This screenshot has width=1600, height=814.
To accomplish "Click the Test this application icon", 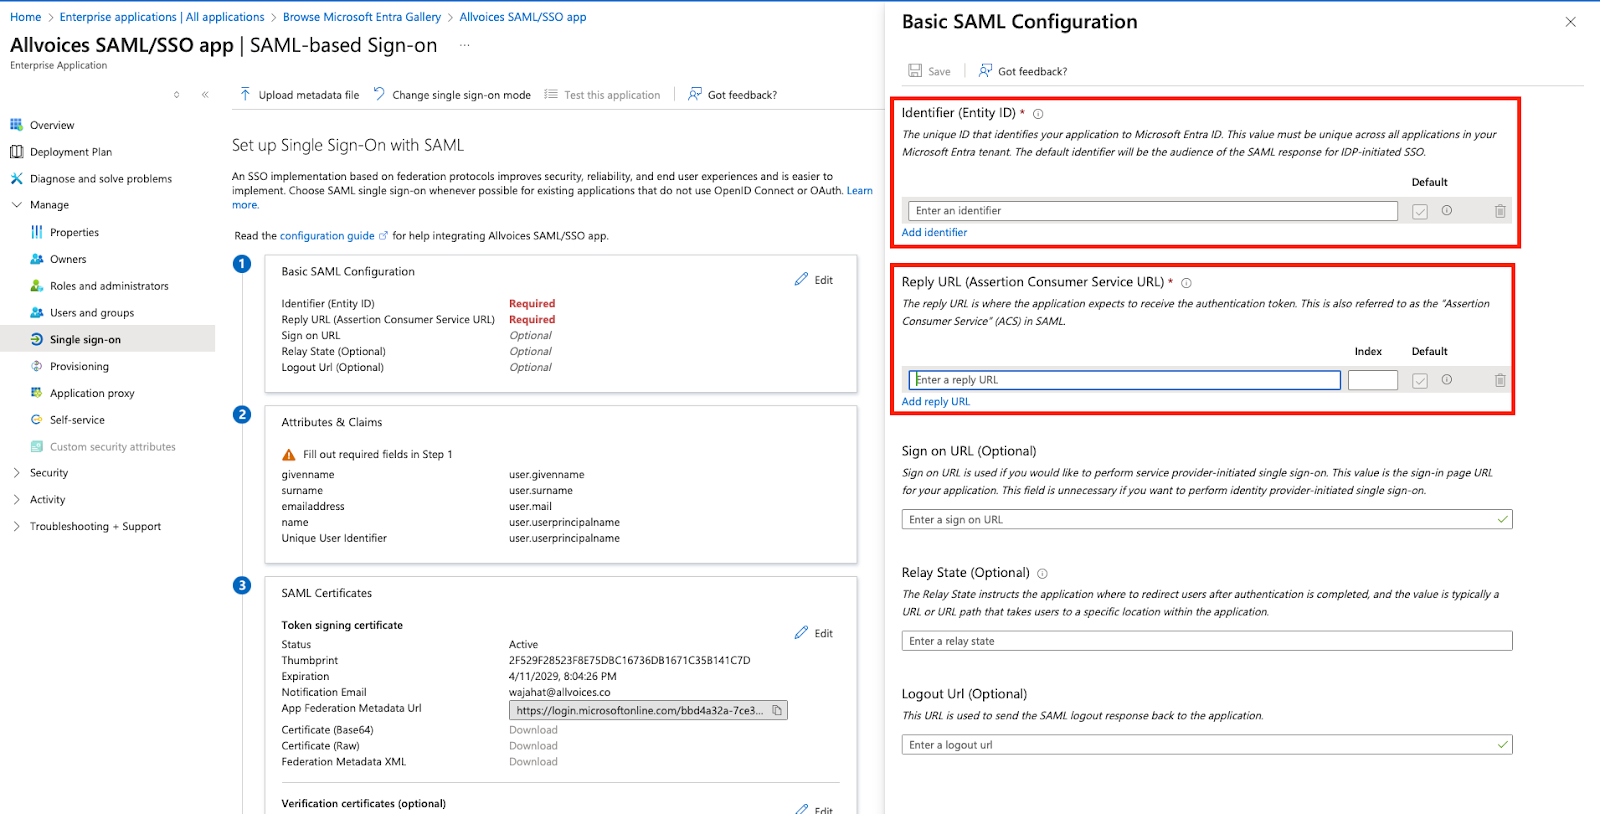I will pyautogui.click(x=551, y=94).
